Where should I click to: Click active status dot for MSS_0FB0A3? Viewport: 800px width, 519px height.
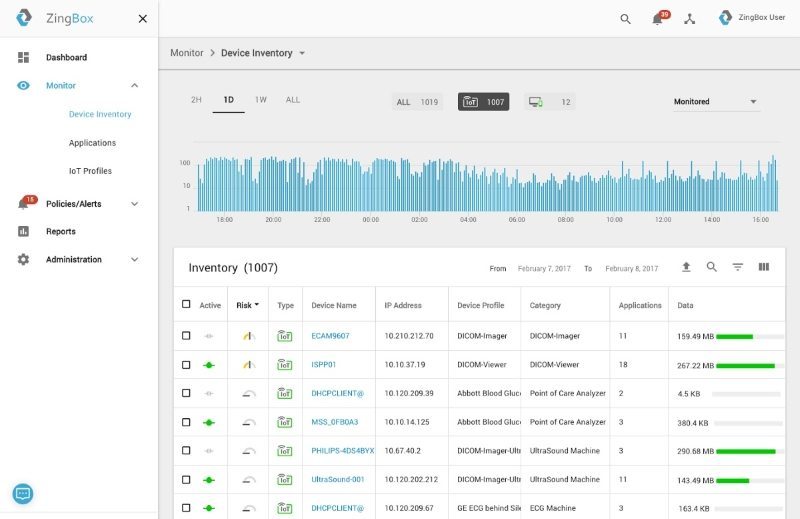209,423
